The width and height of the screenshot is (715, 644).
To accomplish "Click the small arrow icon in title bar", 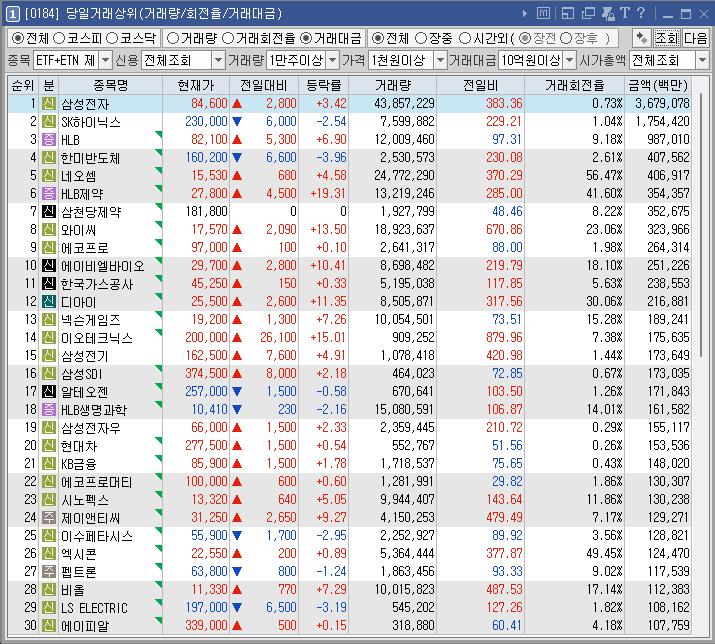I will tap(525, 14).
